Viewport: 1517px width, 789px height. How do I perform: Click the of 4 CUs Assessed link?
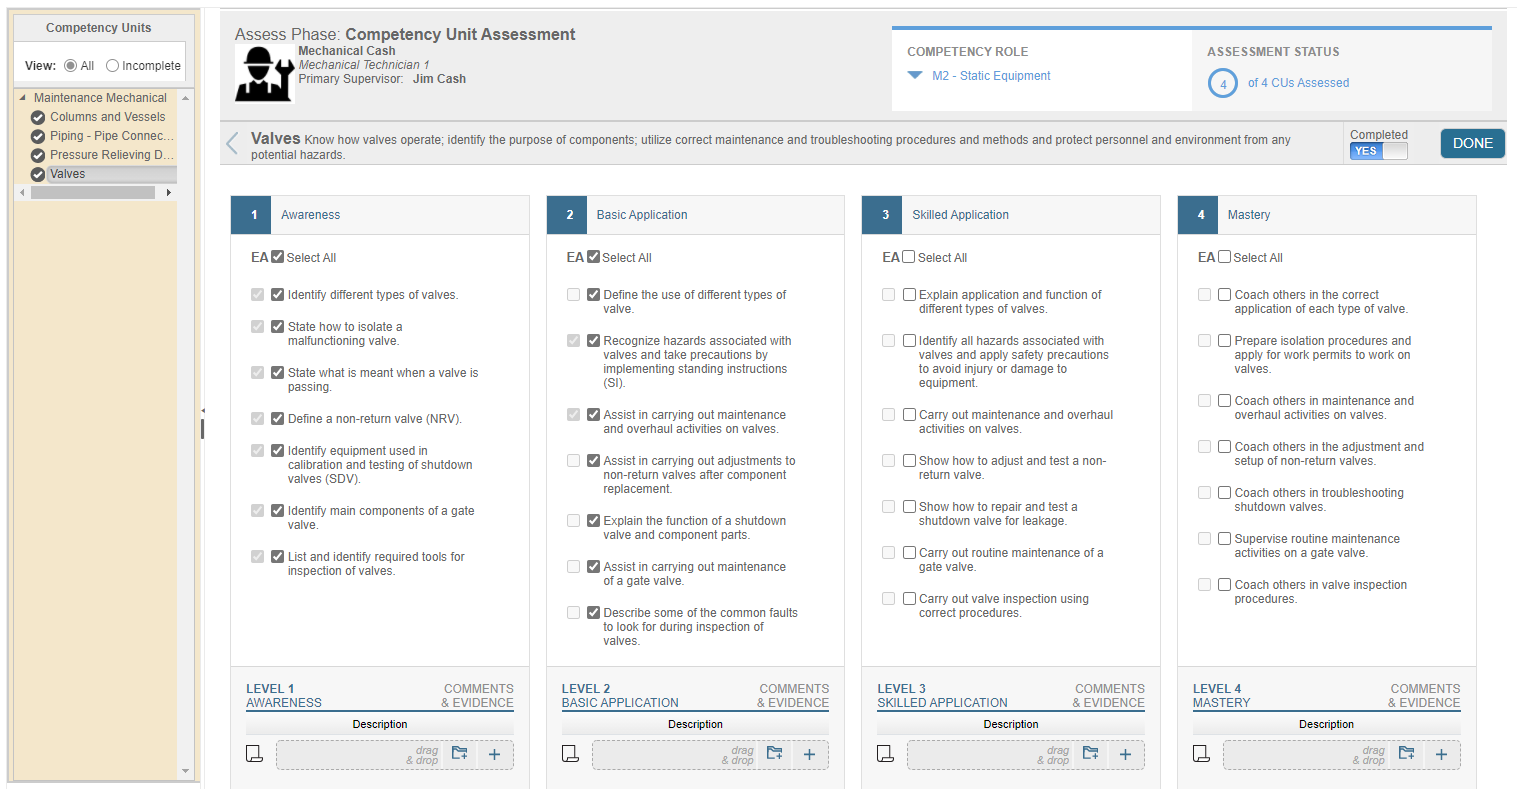pos(1298,83)
